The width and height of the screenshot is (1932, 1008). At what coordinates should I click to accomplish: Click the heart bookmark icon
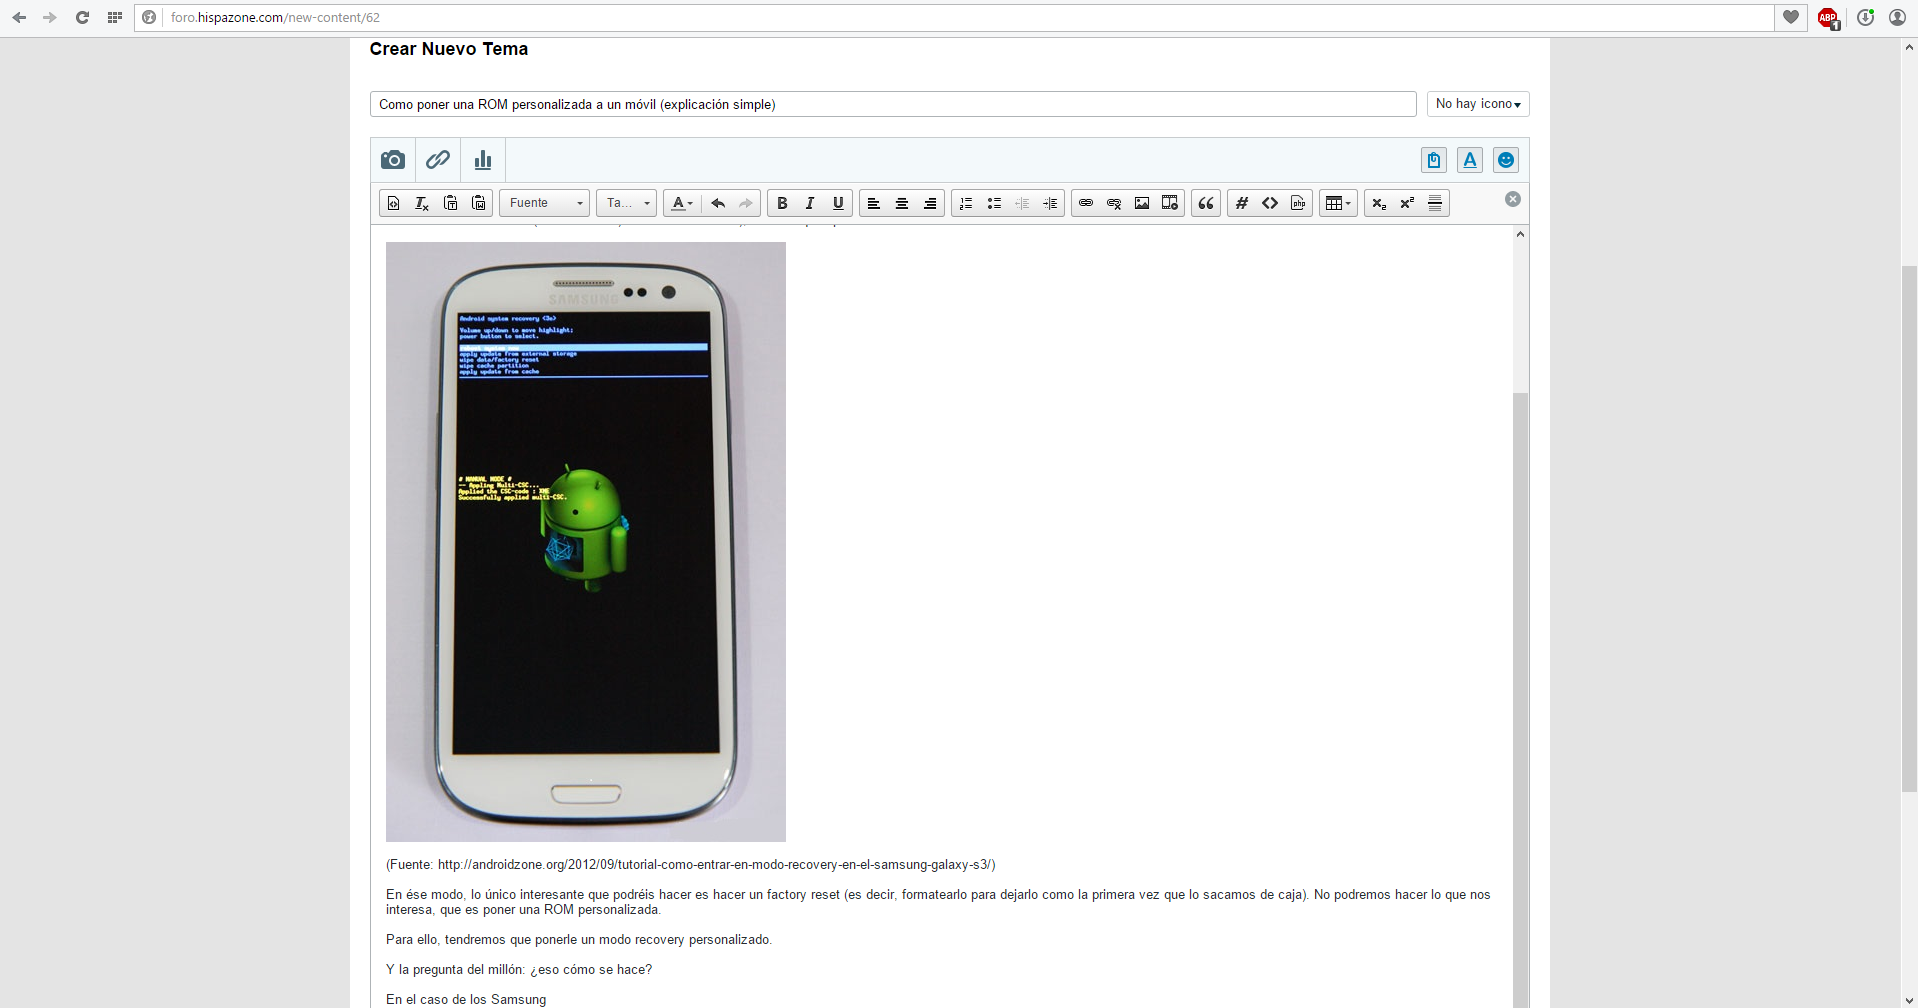click(x=1791, y=17)
